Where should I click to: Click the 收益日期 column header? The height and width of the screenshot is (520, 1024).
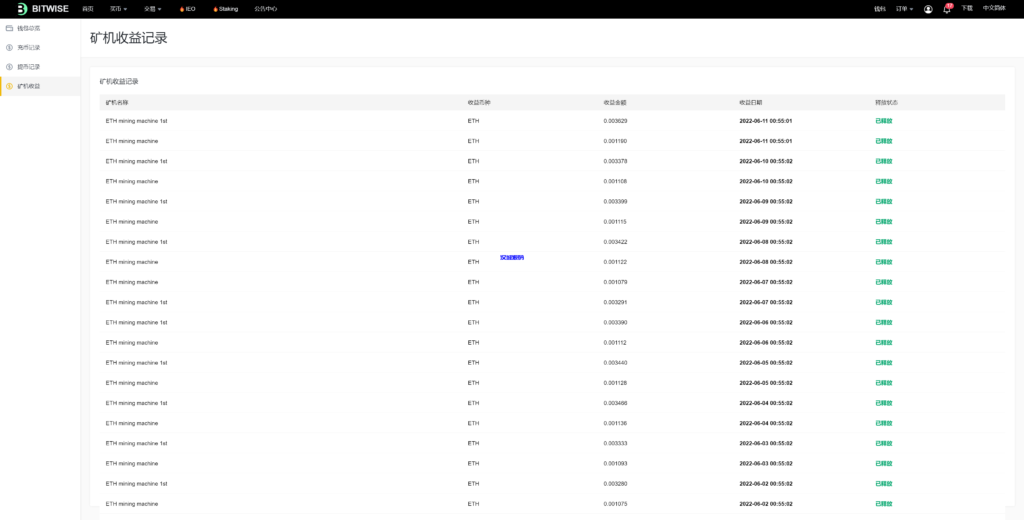coord(750,102)
